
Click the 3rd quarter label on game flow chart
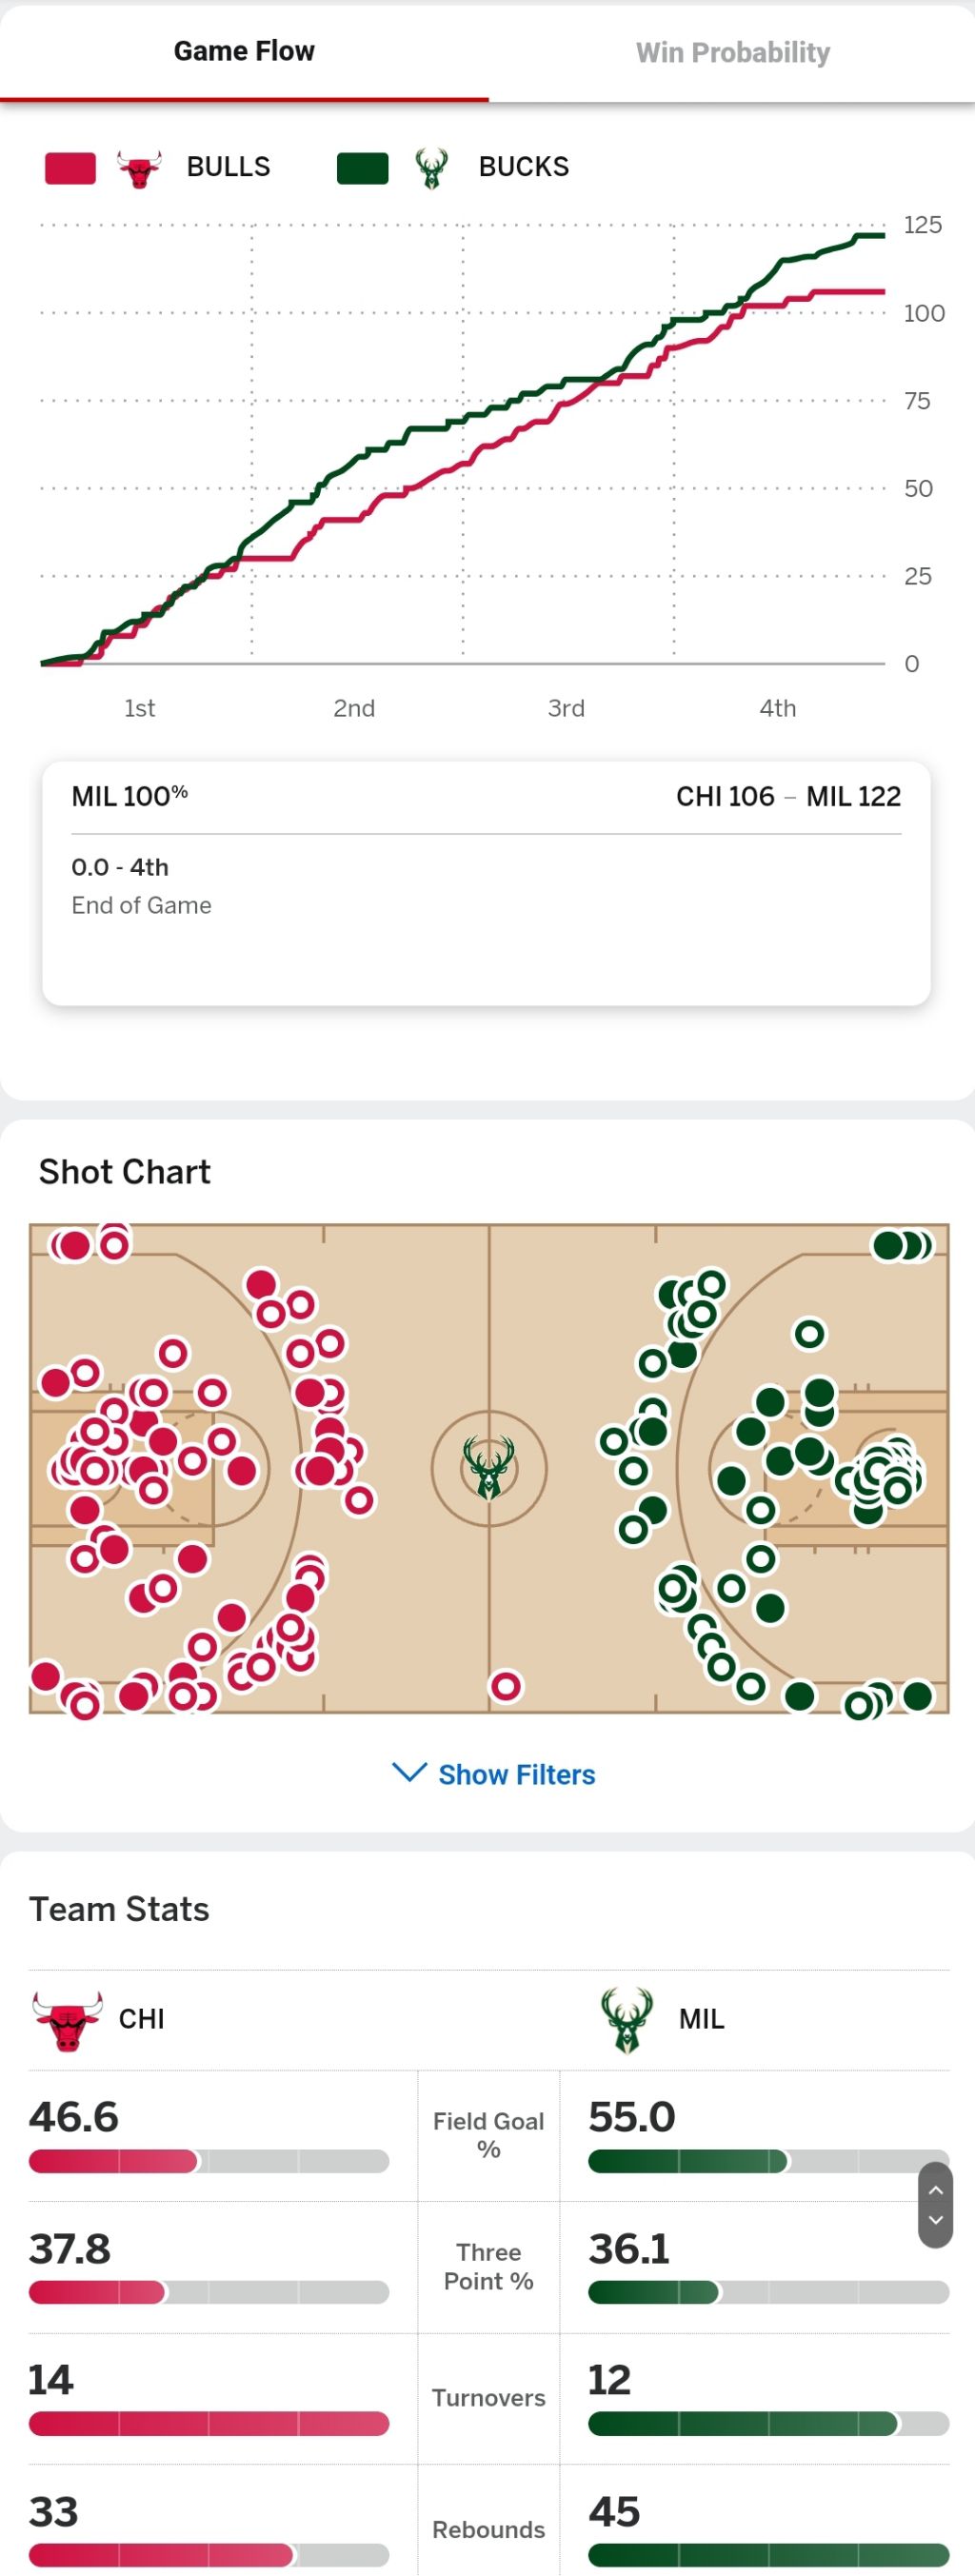pos(566,708)
